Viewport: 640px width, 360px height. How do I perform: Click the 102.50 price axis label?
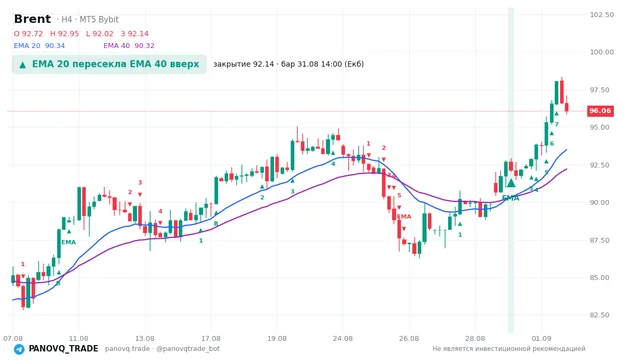point(602,15)
